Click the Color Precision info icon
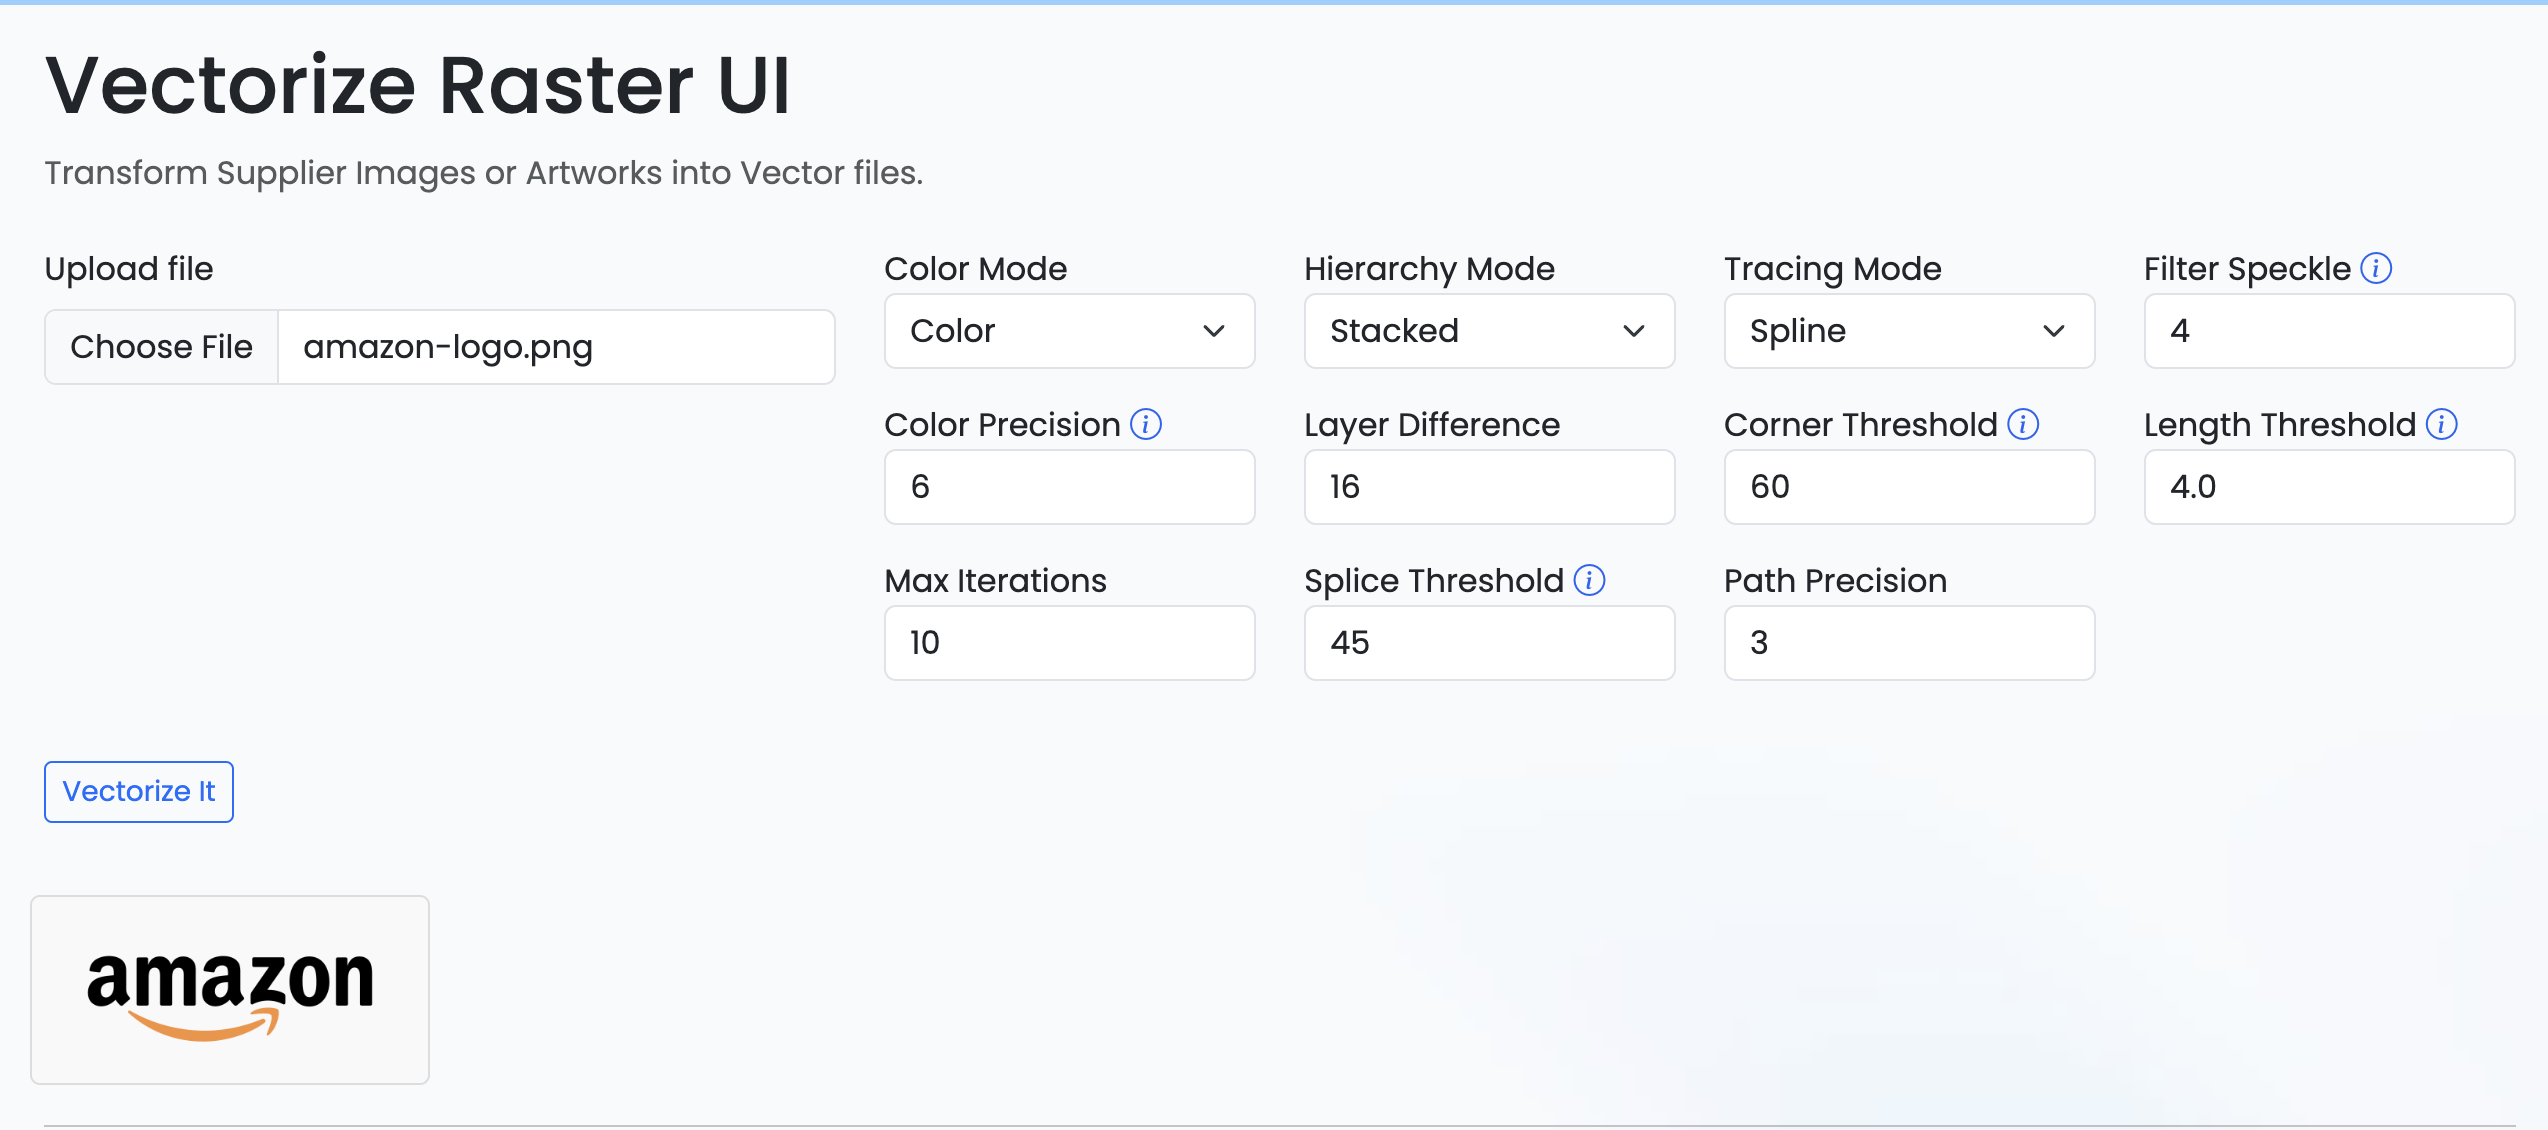 point(1146,424)
